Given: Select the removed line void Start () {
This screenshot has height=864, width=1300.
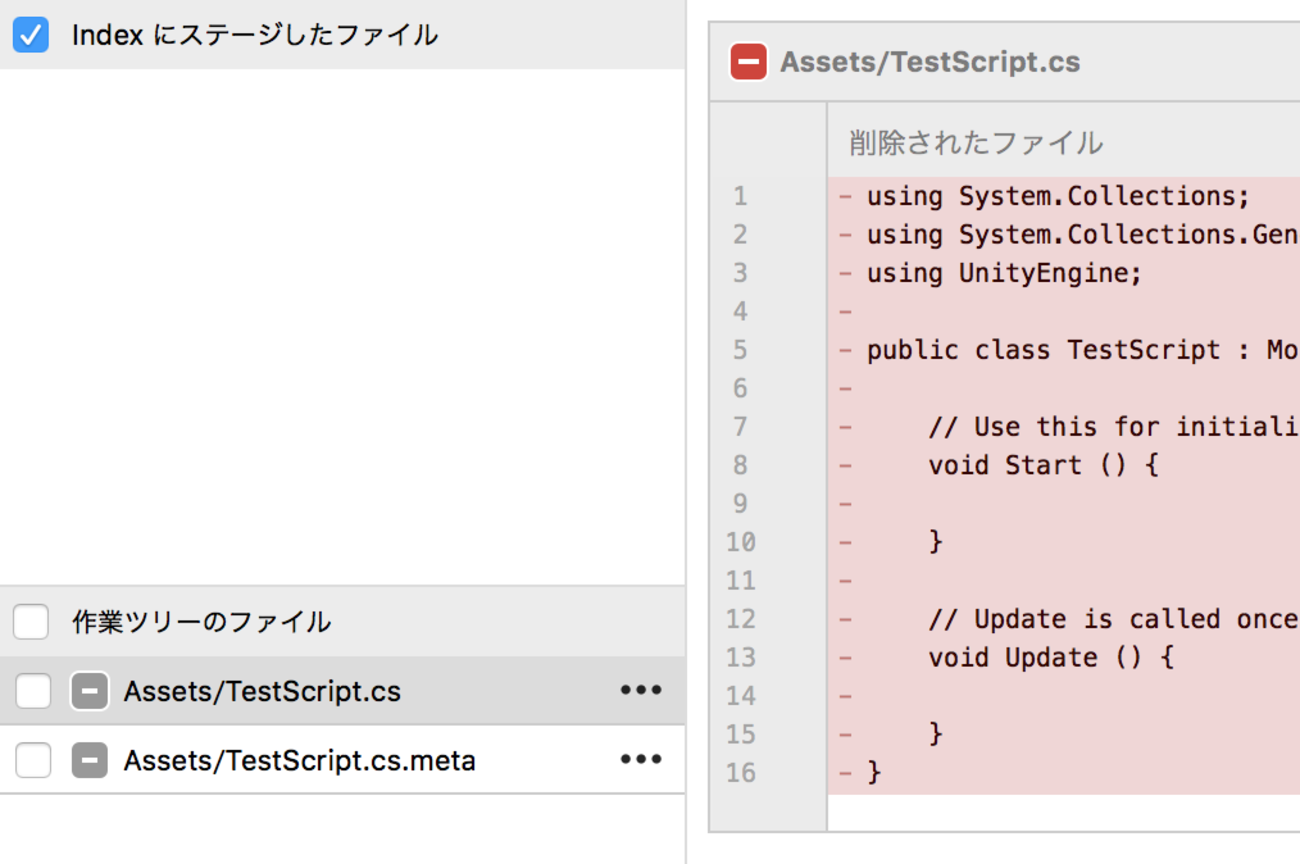Looking at the screenshot, I should (1043, 465).
